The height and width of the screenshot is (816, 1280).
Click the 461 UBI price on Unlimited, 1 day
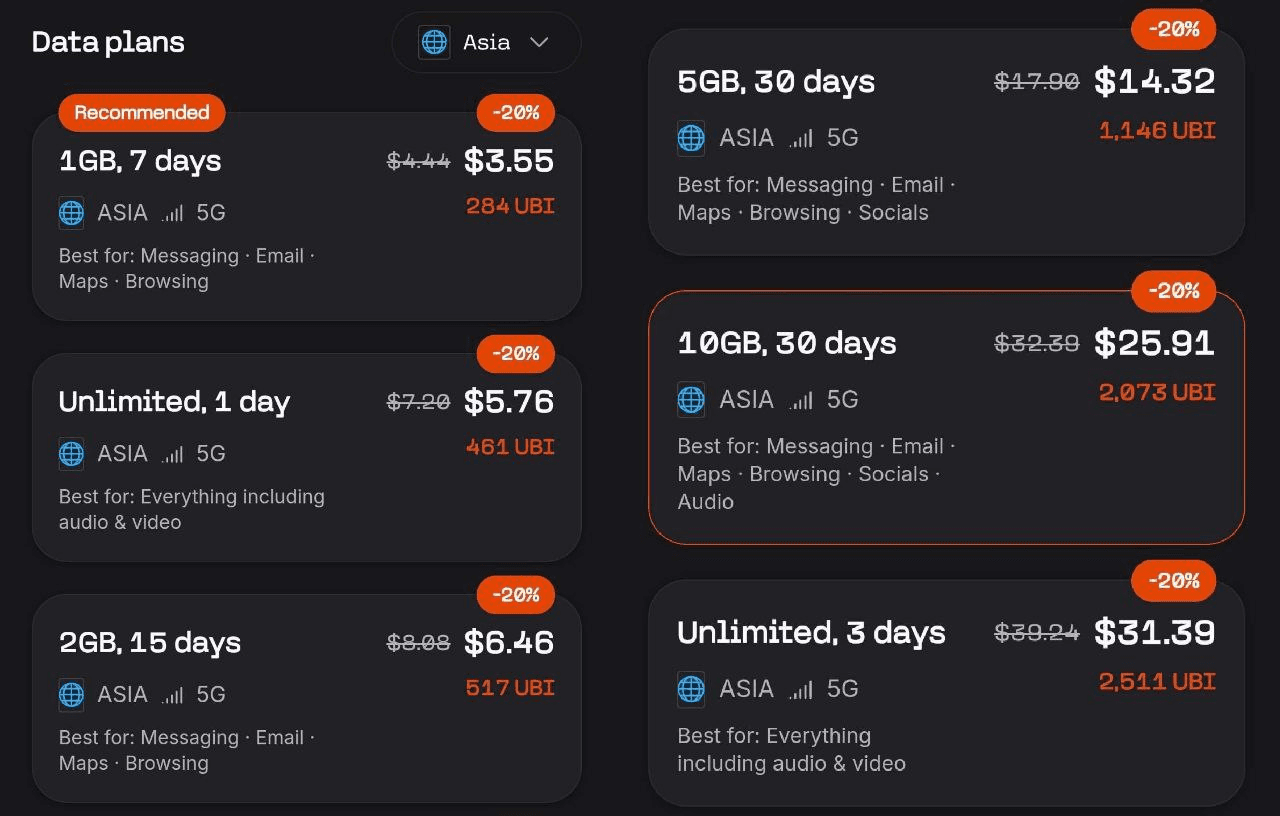tap(510, 447)
